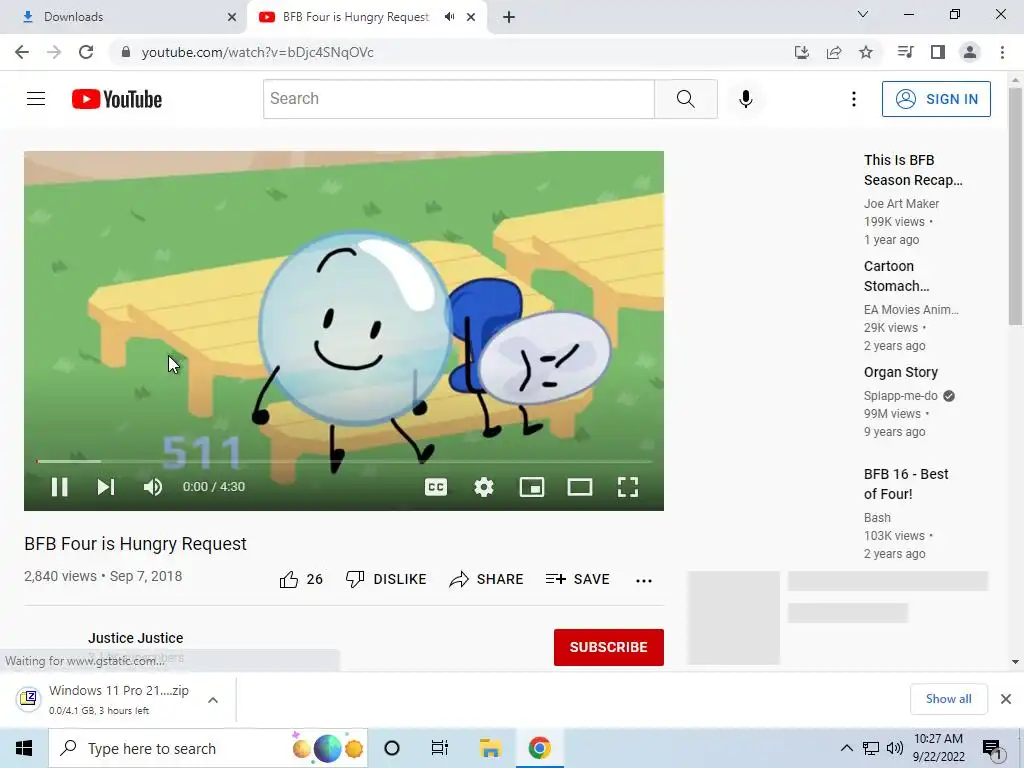Image resolution: width=1024 pixels, height=768 pixels.
Task: Switch to theater mode
Action: click(x=580, y=487)
